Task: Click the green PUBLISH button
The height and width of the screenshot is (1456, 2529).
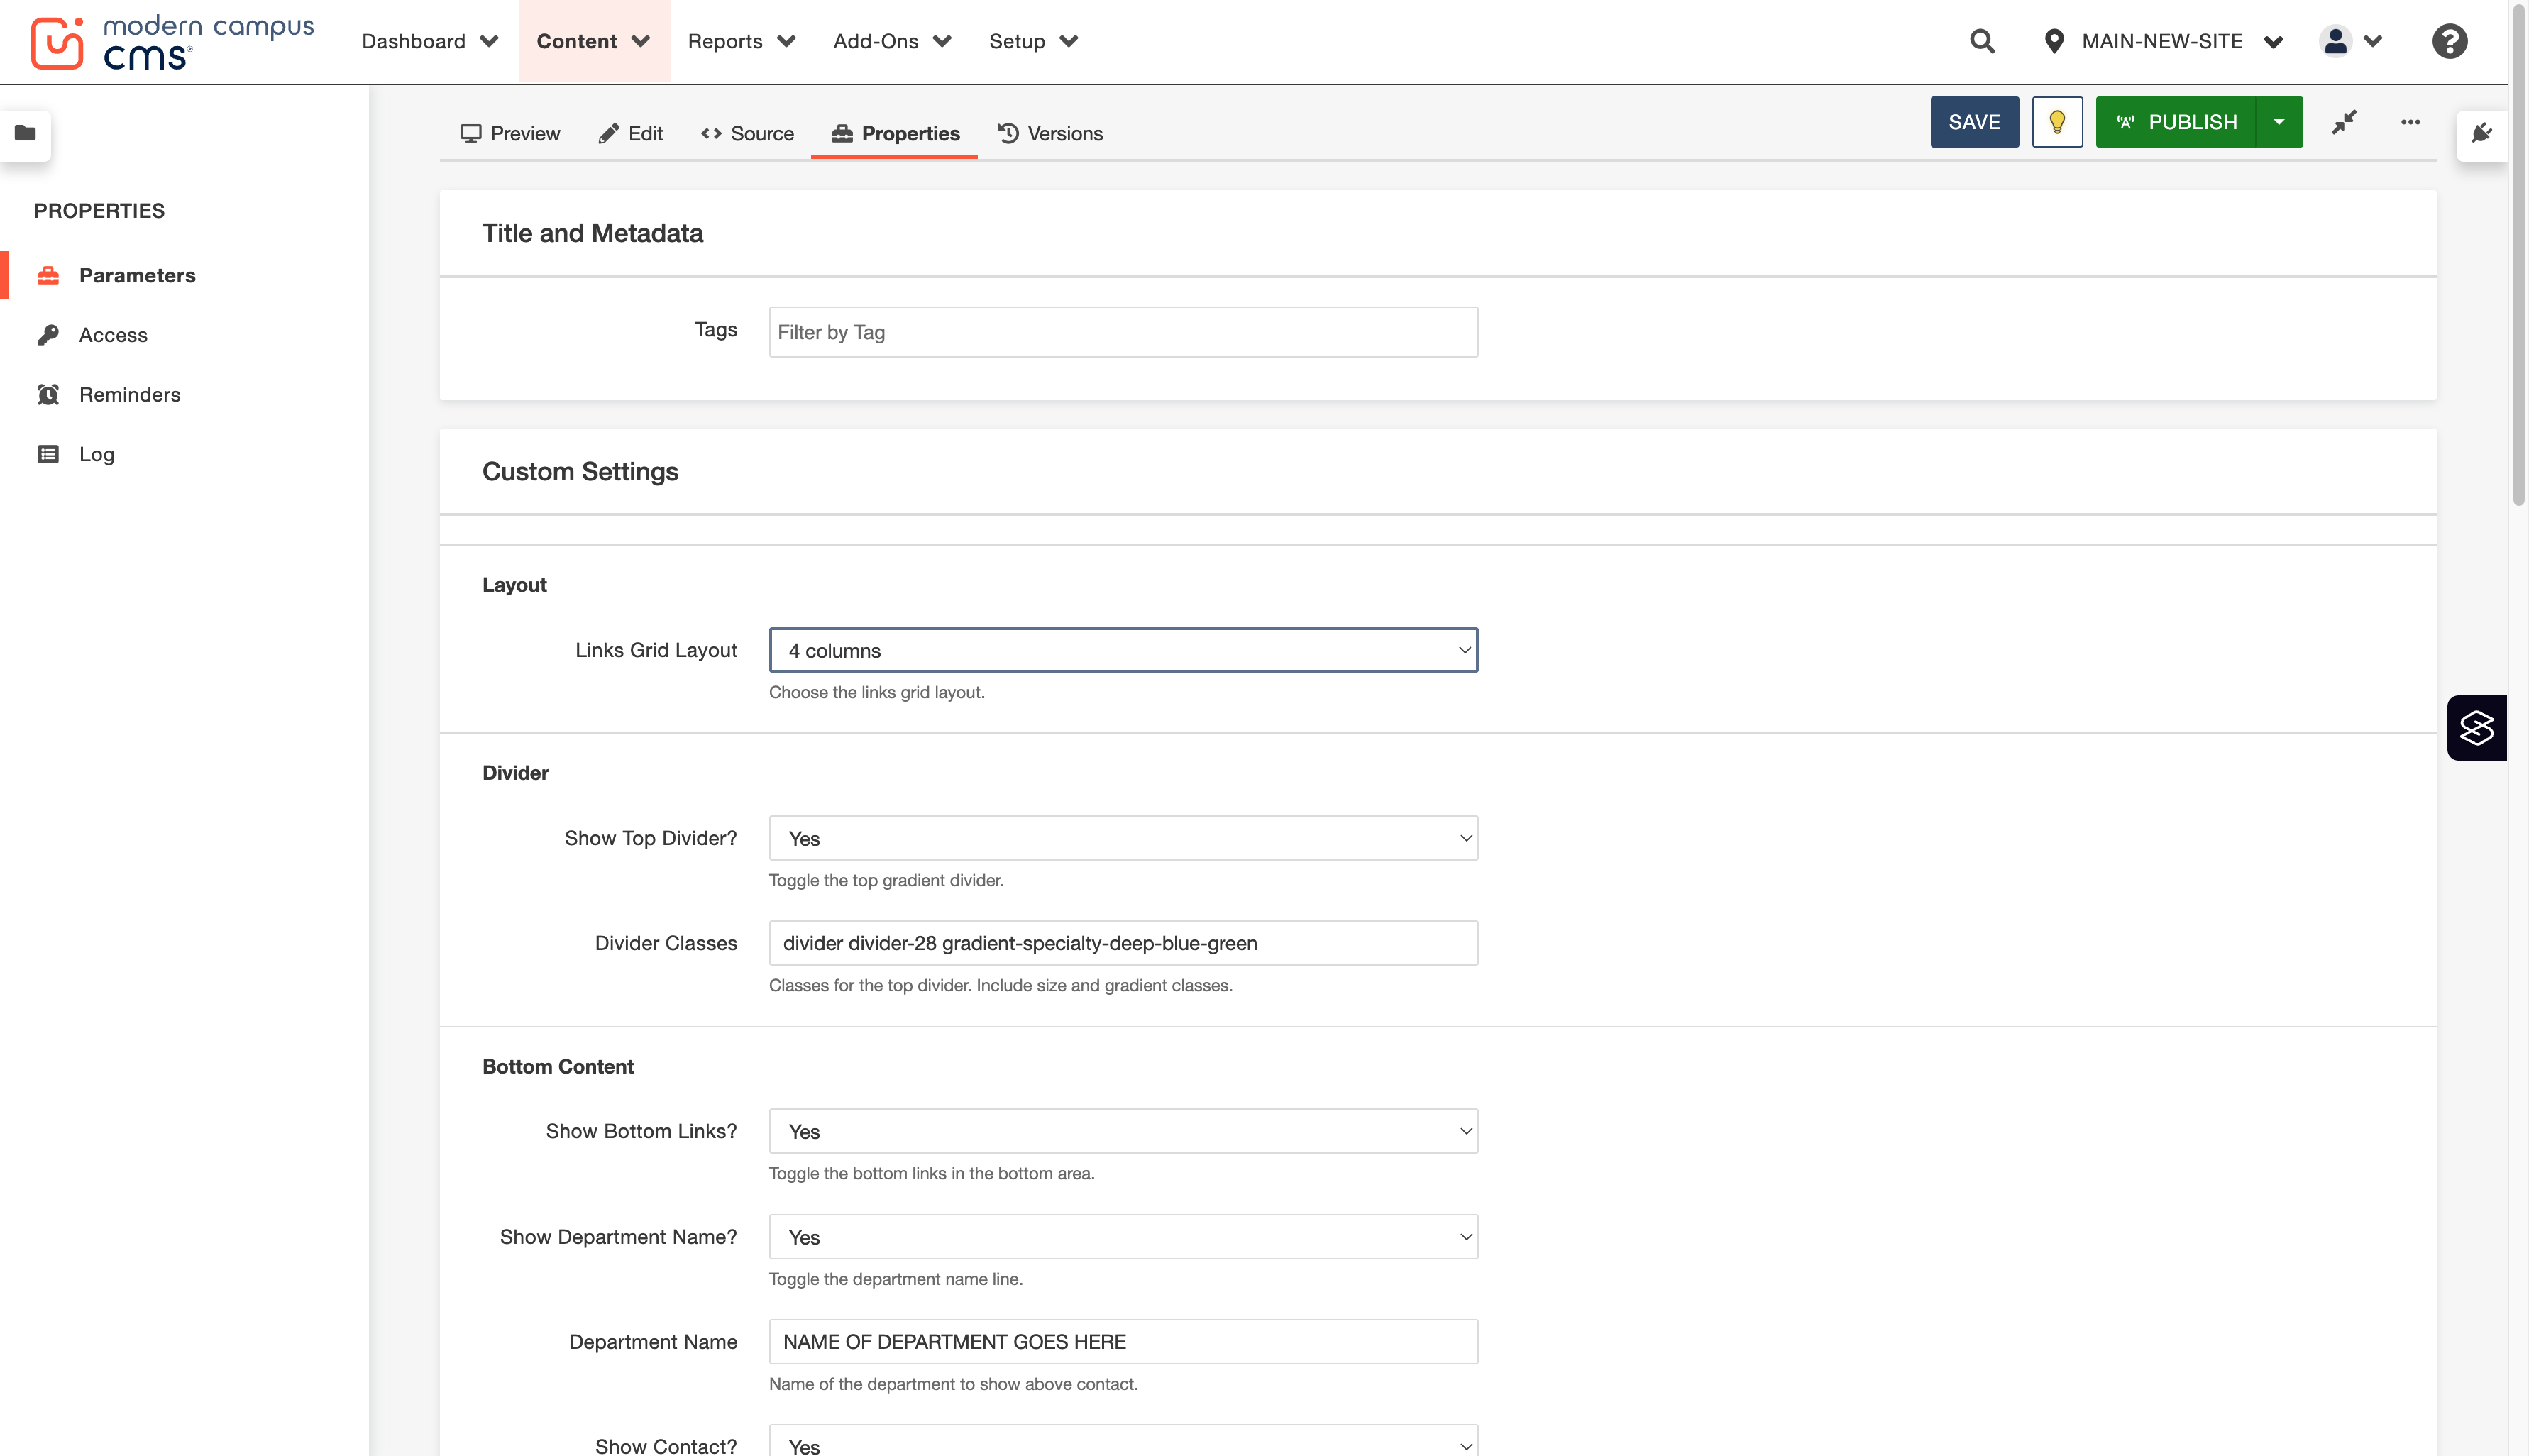Action: (x=2176, y=122)
